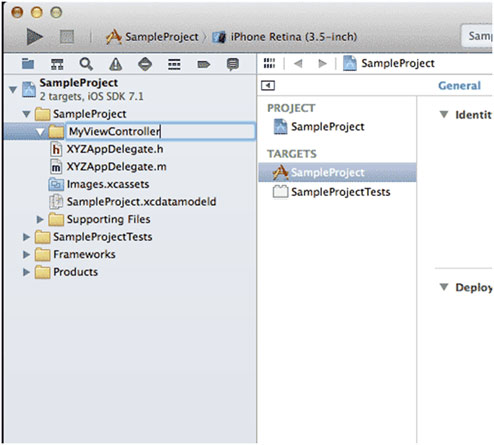Choose the iPhone Retina (3.5-inch) destination
Viewport: 494px width, 445px height.
(x=294, y=37)
